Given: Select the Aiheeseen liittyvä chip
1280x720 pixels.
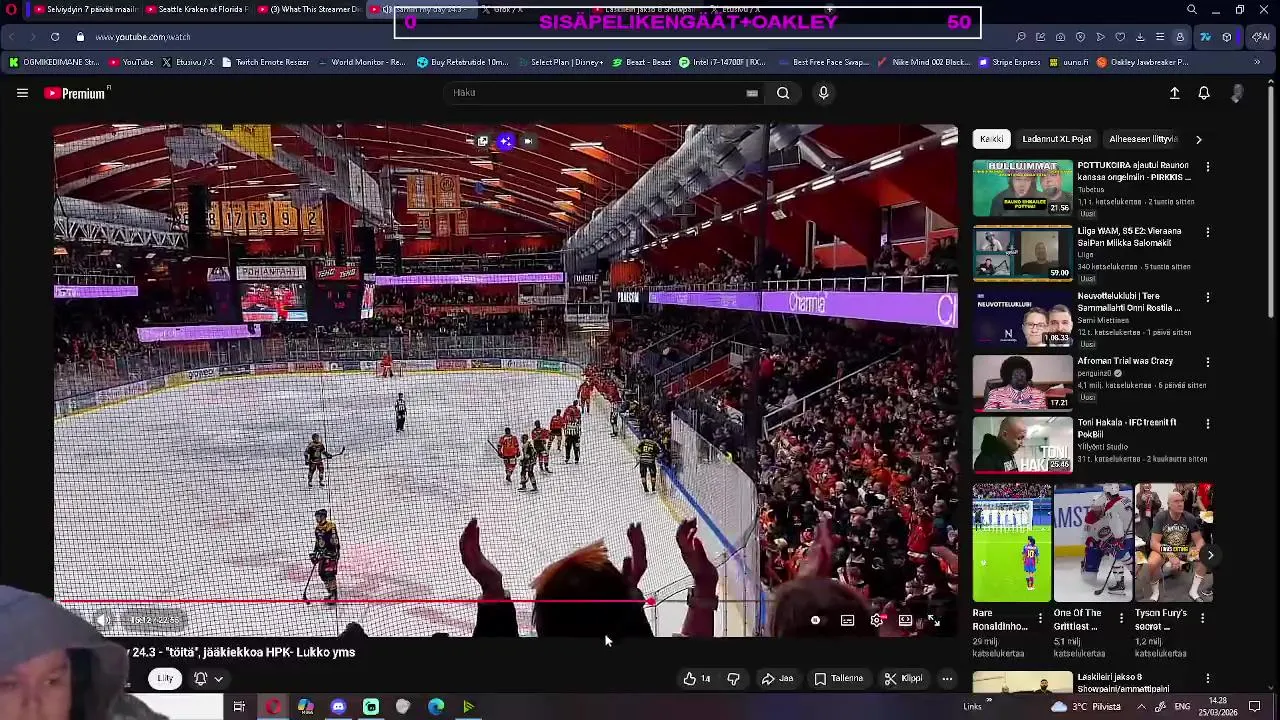Looking at the screenshot, I should (x=1143, y=139).
